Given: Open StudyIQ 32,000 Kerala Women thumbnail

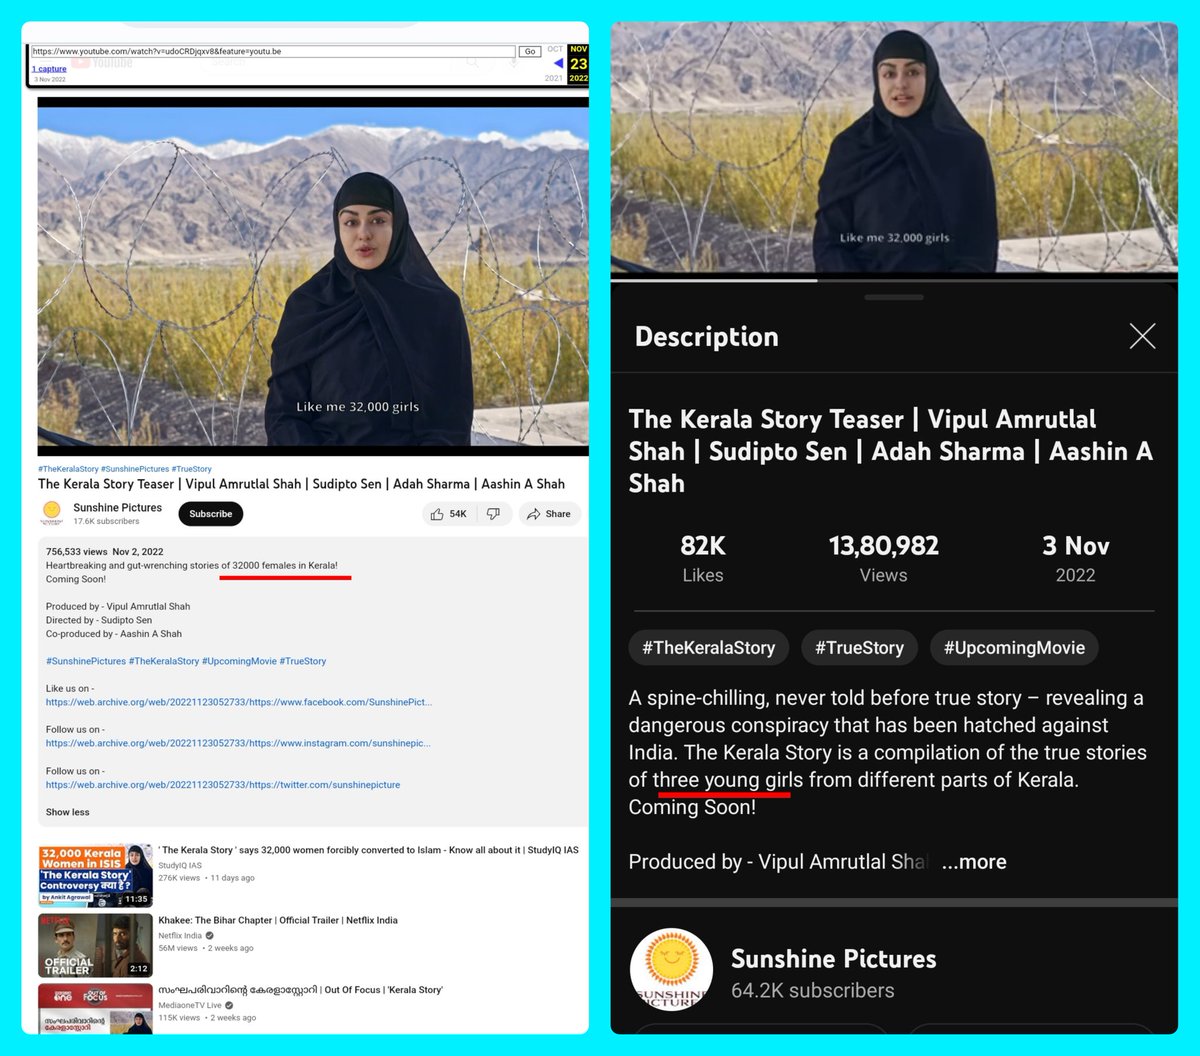Looking at the screenshot, I should 95,876.
